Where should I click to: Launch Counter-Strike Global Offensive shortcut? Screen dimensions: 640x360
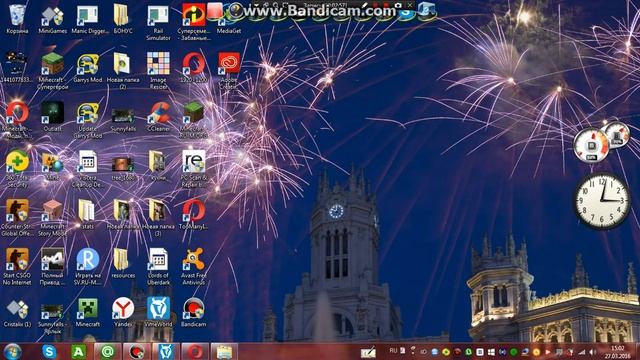click(17, 218)
